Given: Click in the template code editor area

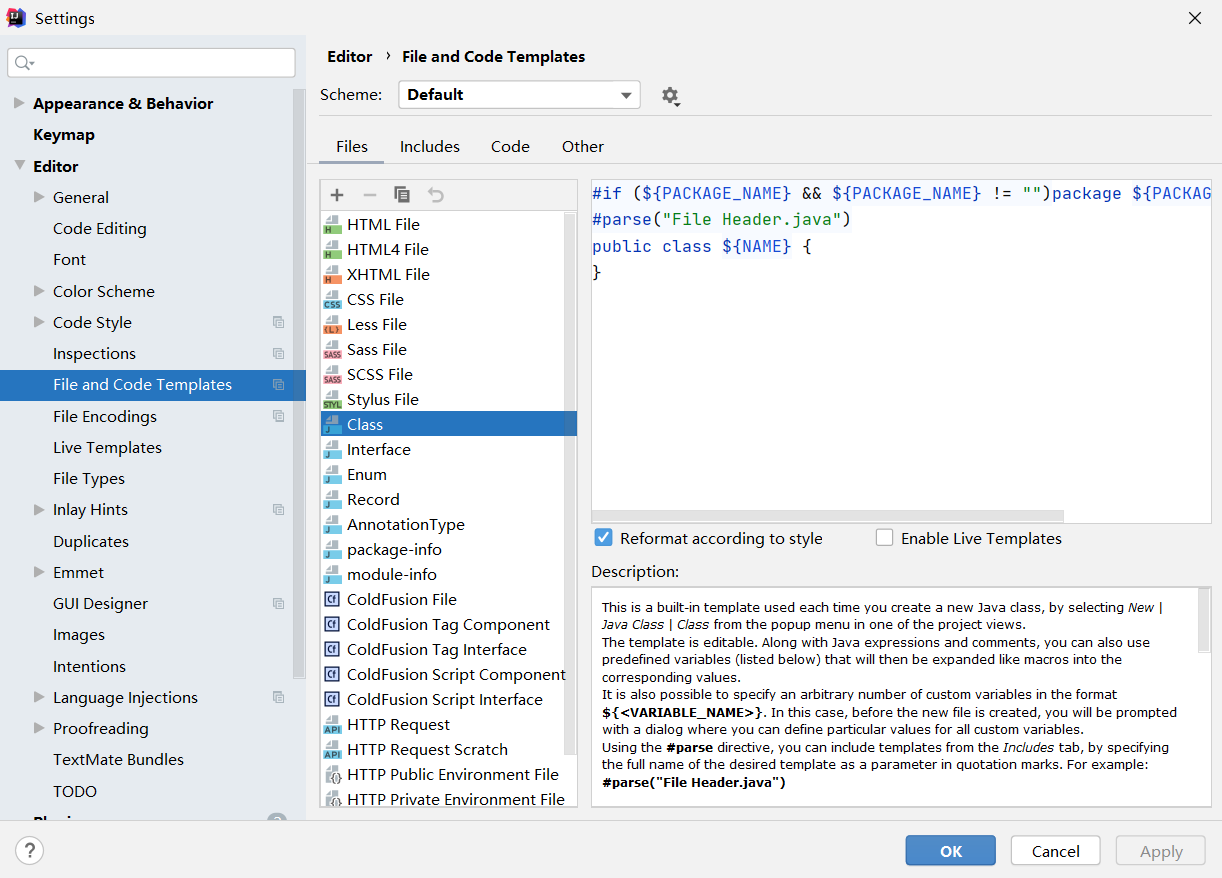Looking at the screenshot, I should click(901, 351).
